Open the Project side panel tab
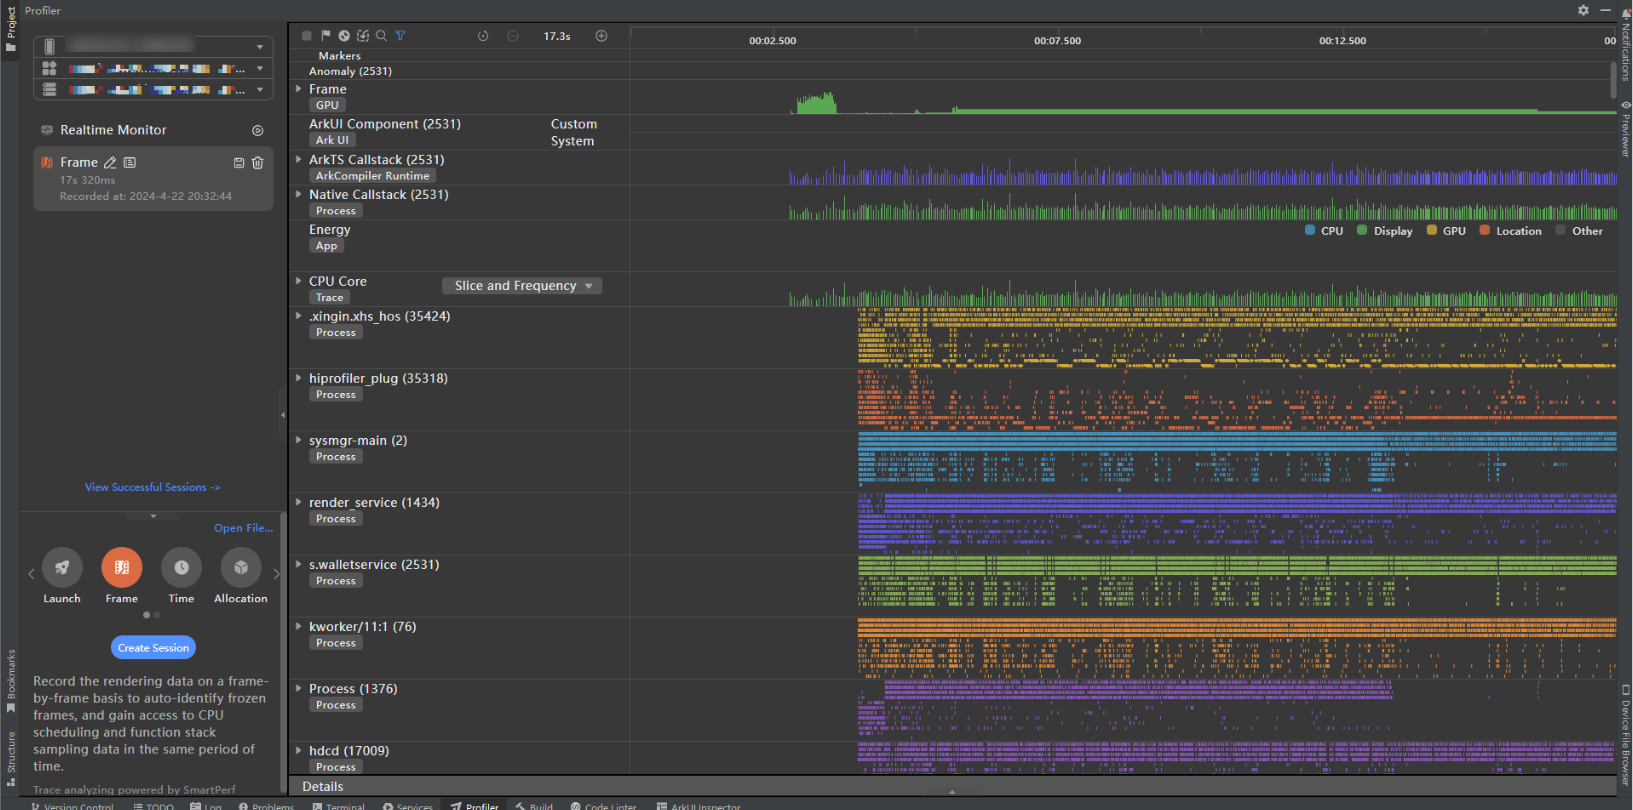The image size is (1633, 810). 10,30
